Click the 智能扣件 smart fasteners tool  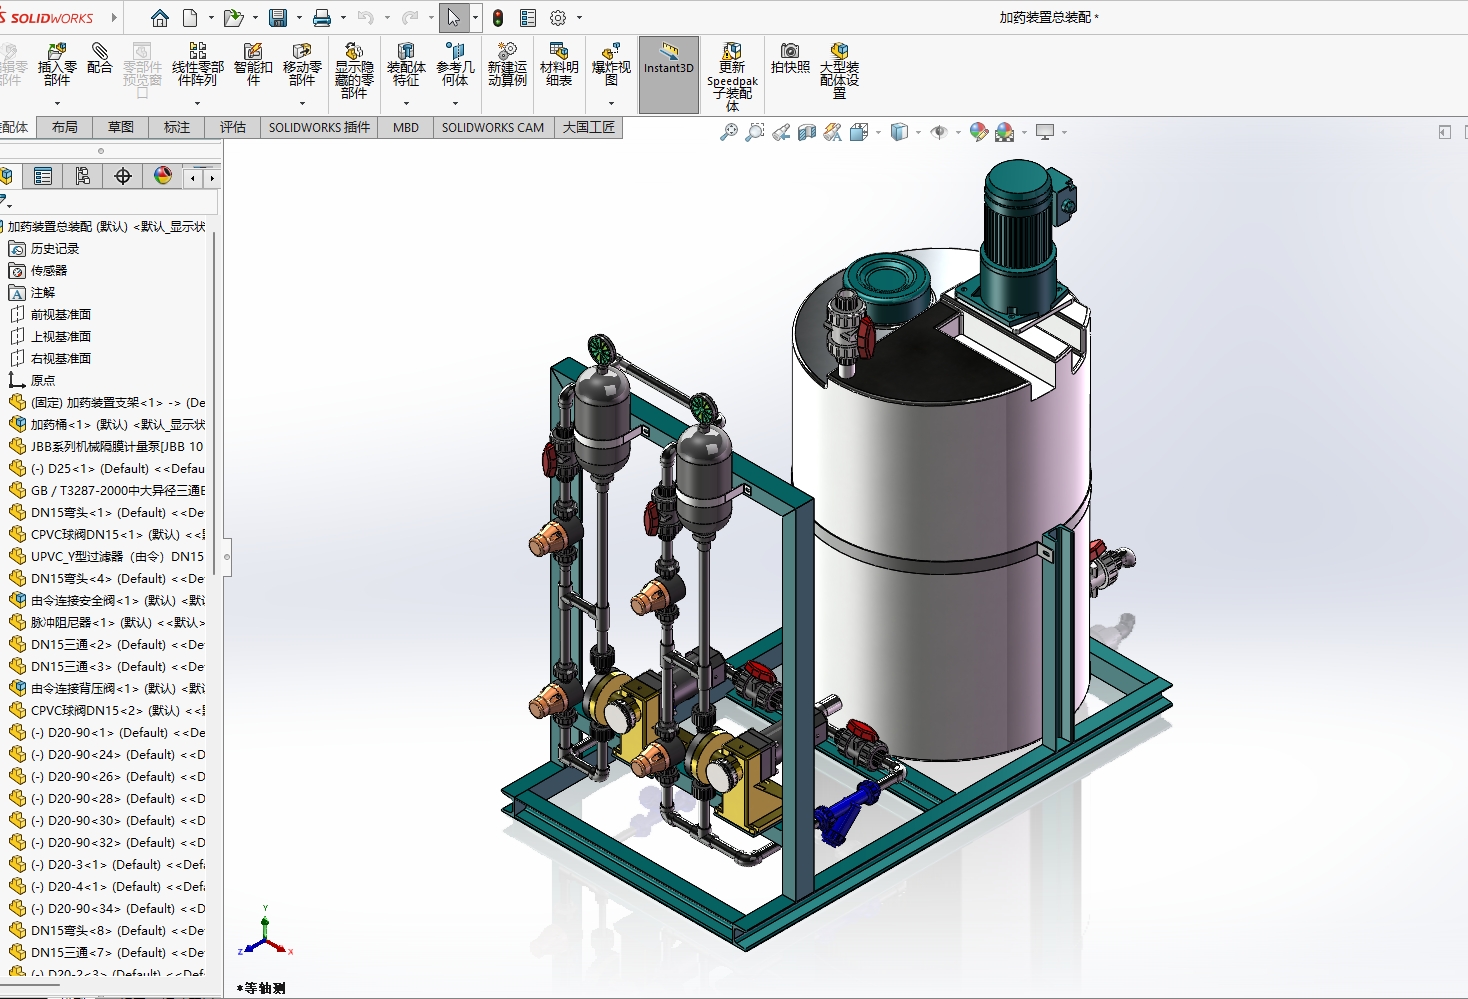click(x=253, y=65)
